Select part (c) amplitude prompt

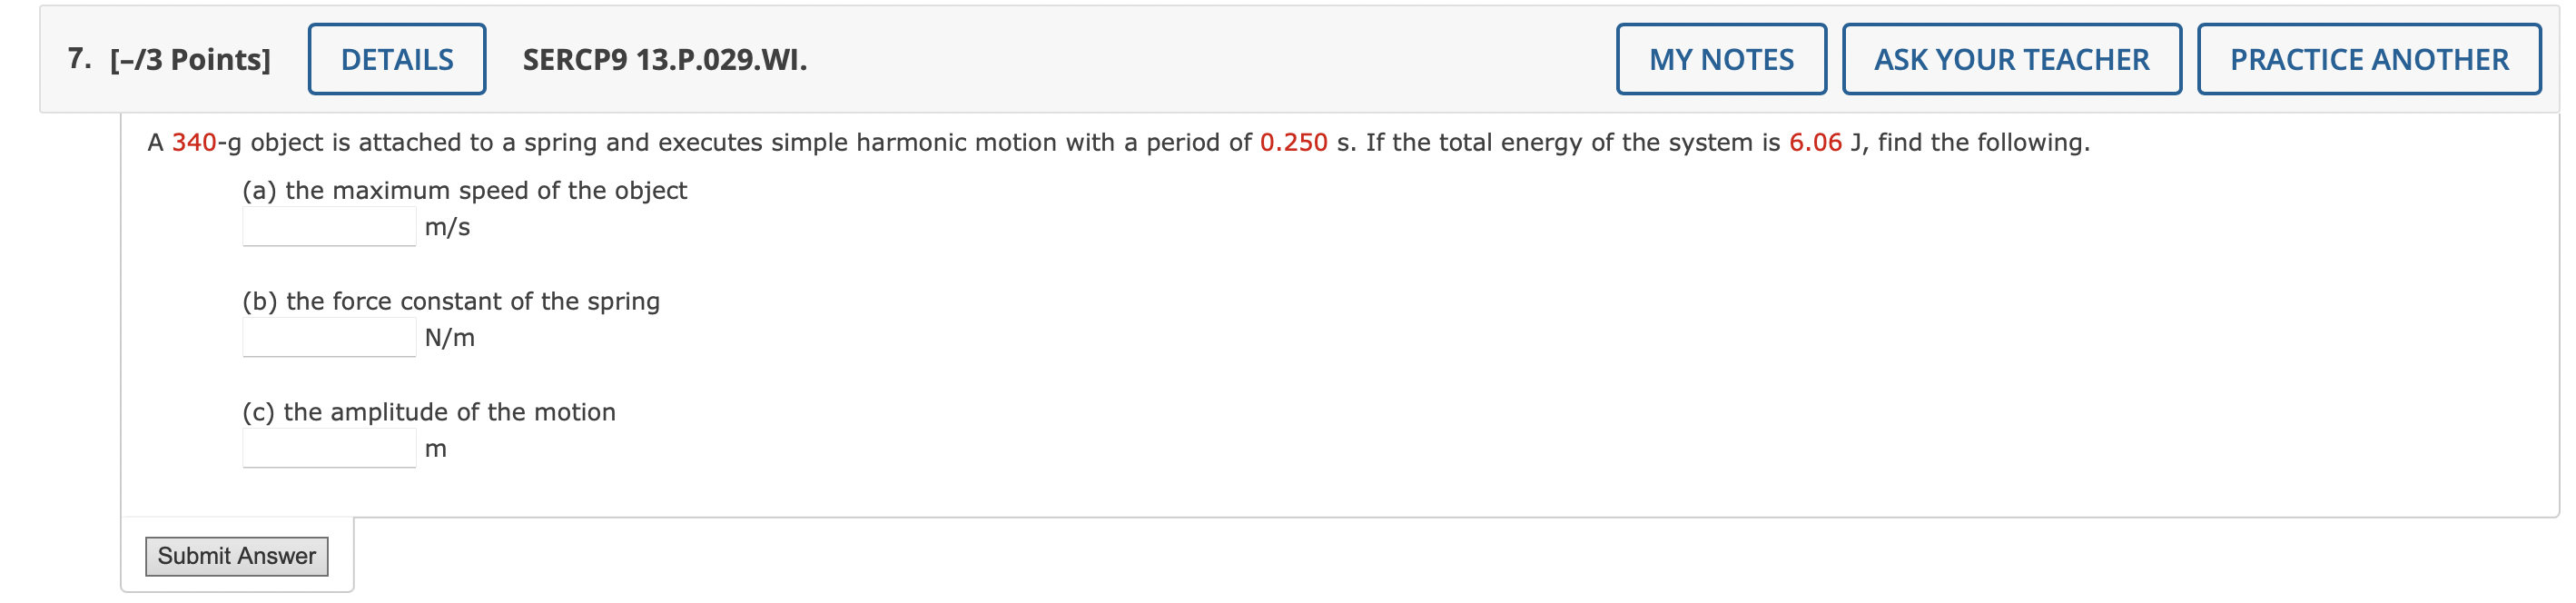429,411
